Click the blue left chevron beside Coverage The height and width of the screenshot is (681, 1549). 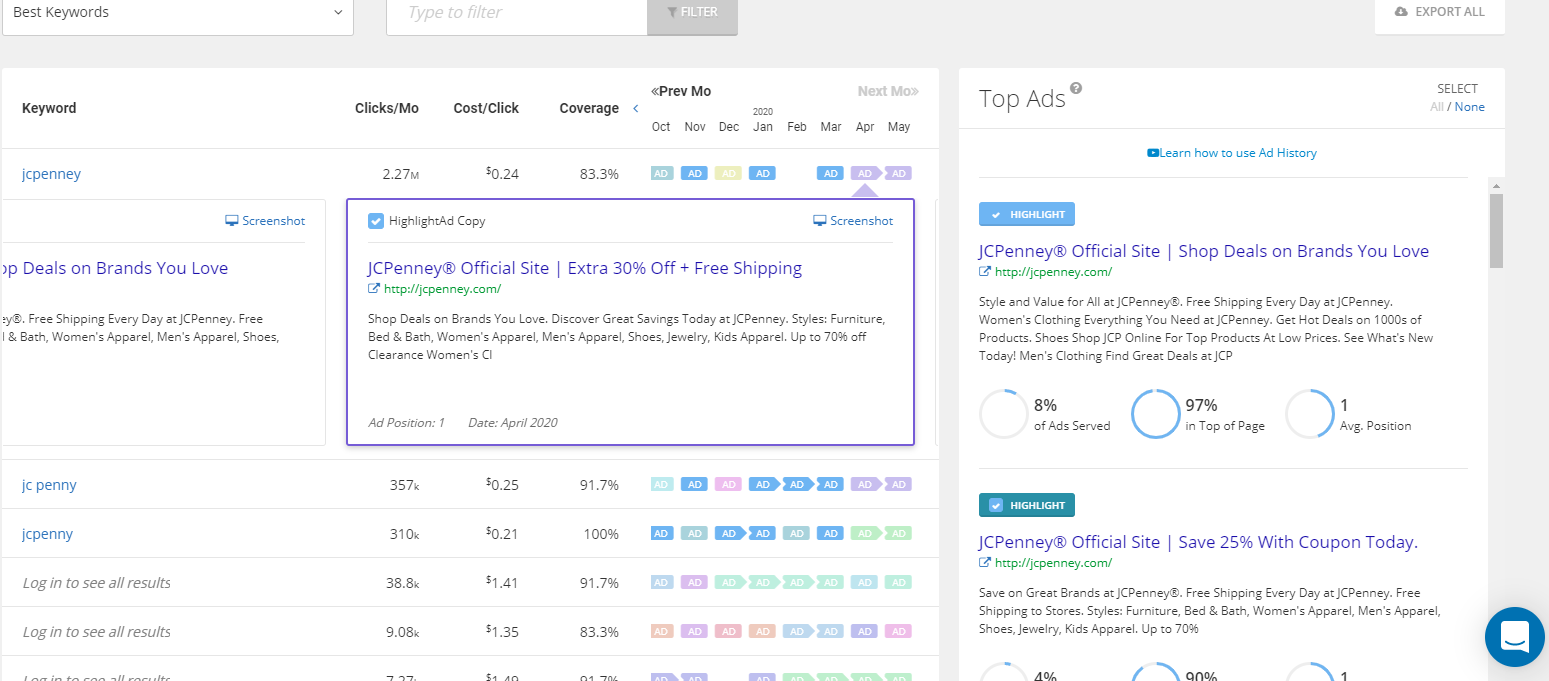point(636,108)
